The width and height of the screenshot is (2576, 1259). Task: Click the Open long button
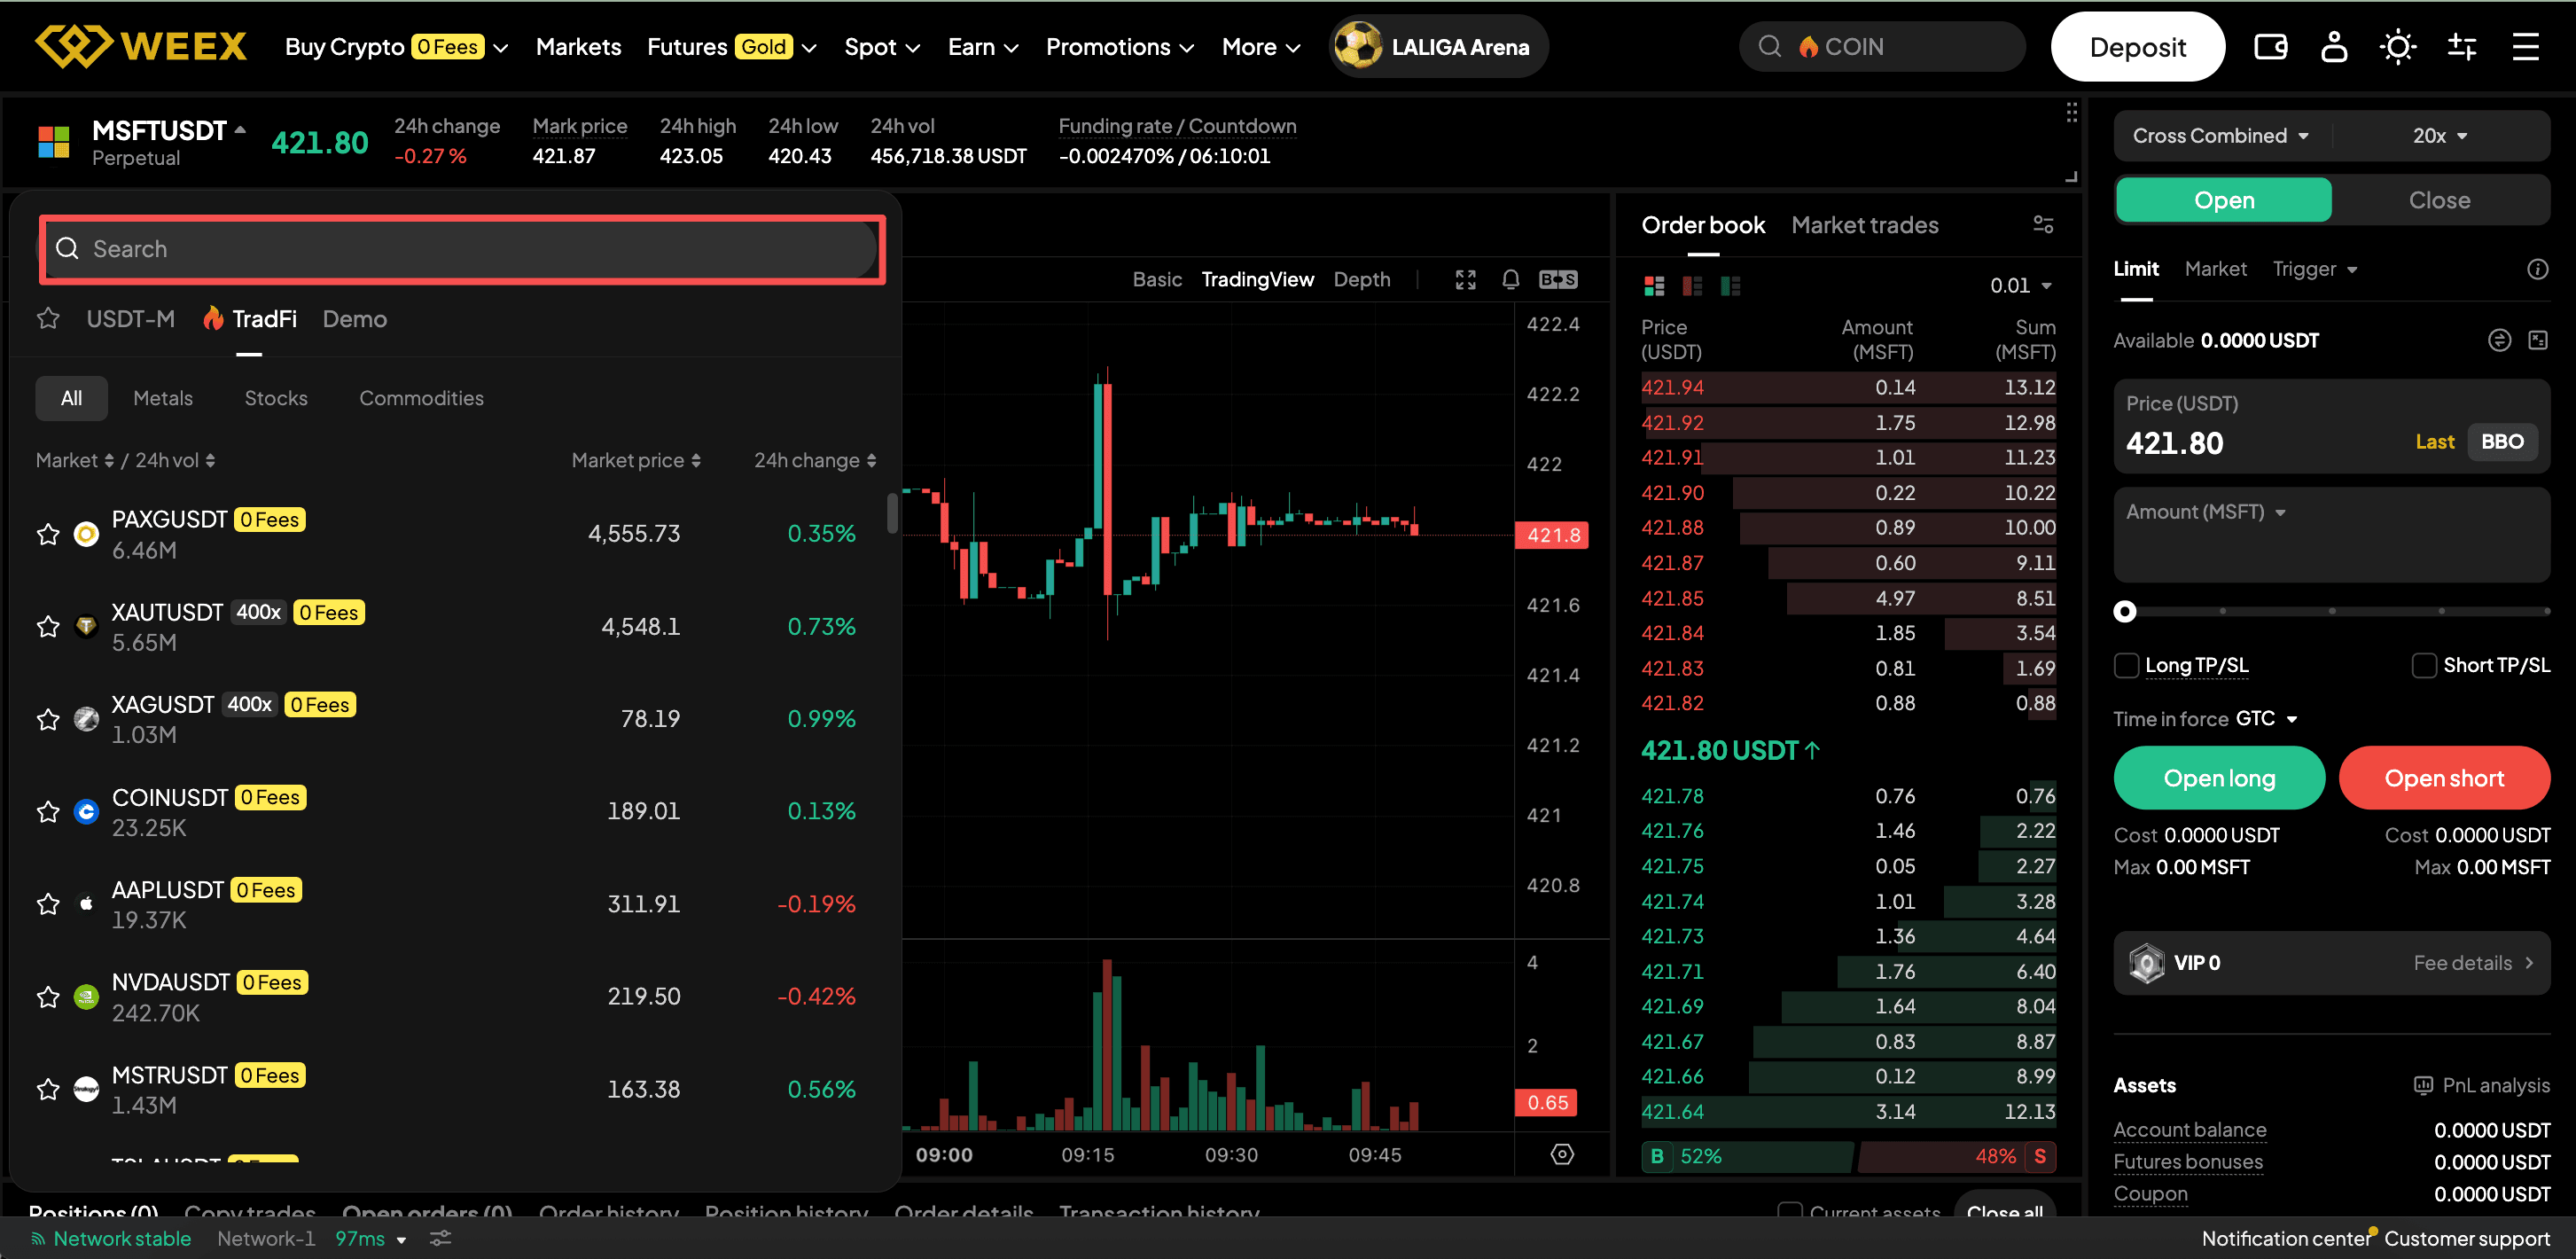[2218, 778]
